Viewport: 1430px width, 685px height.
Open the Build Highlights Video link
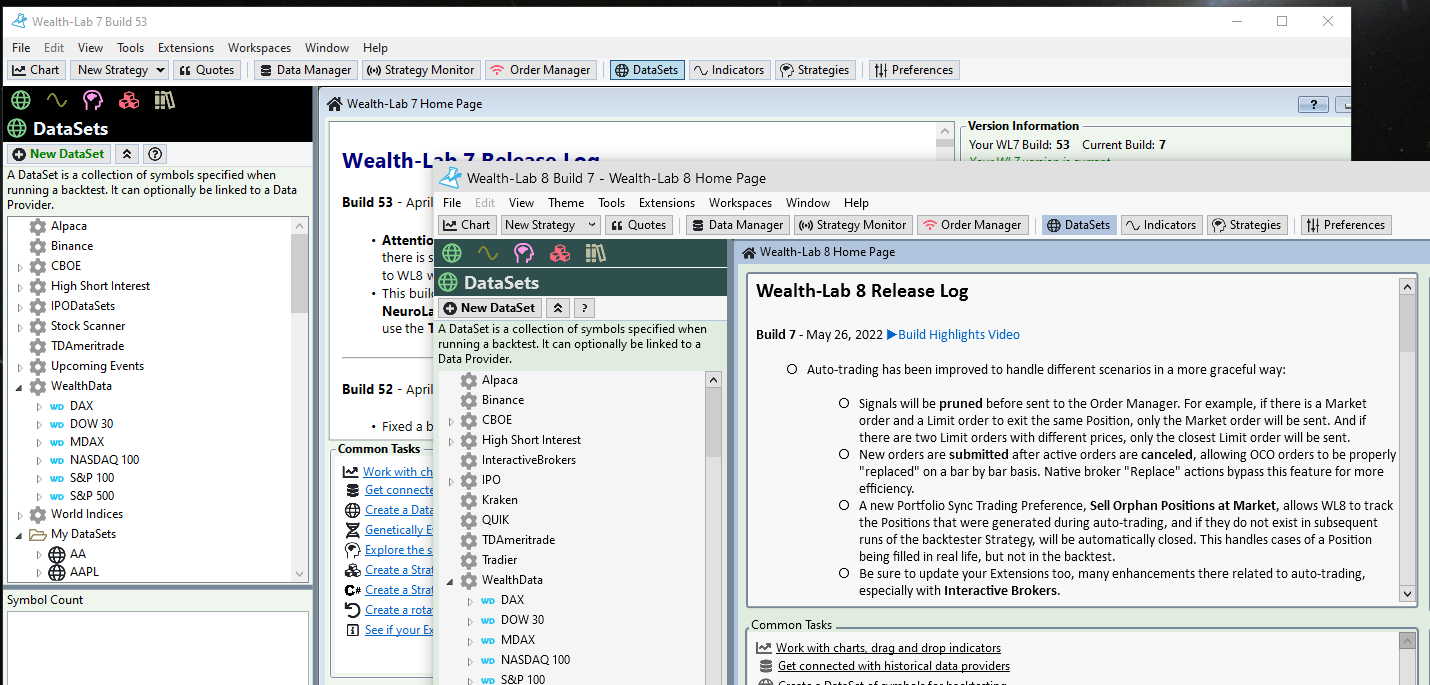point(953,334)
